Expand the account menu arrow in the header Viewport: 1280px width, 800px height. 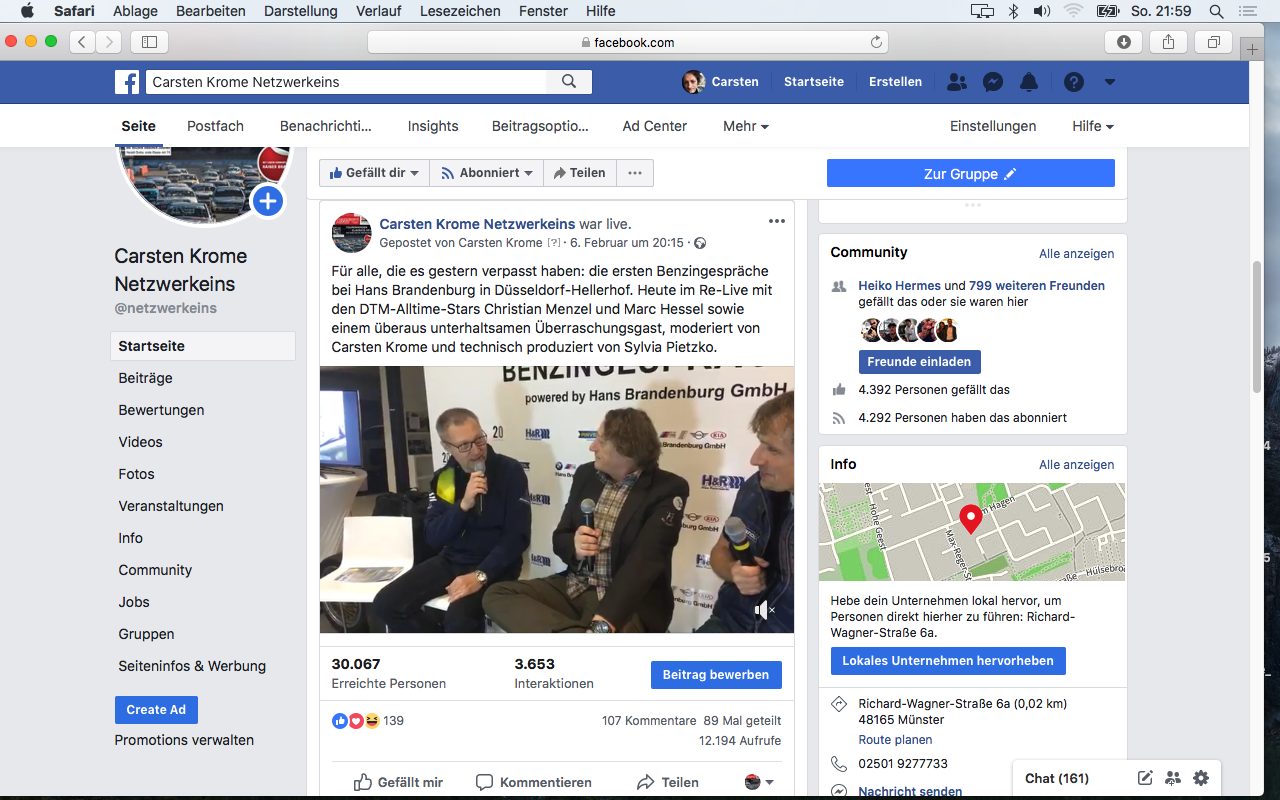[x=1110, y=82]
